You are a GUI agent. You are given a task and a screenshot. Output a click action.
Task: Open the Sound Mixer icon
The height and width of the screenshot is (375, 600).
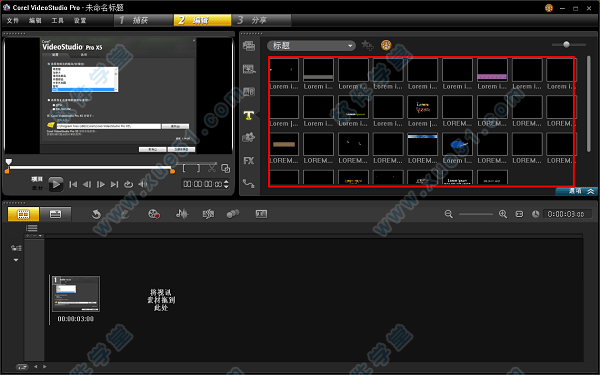coord(182,214)
